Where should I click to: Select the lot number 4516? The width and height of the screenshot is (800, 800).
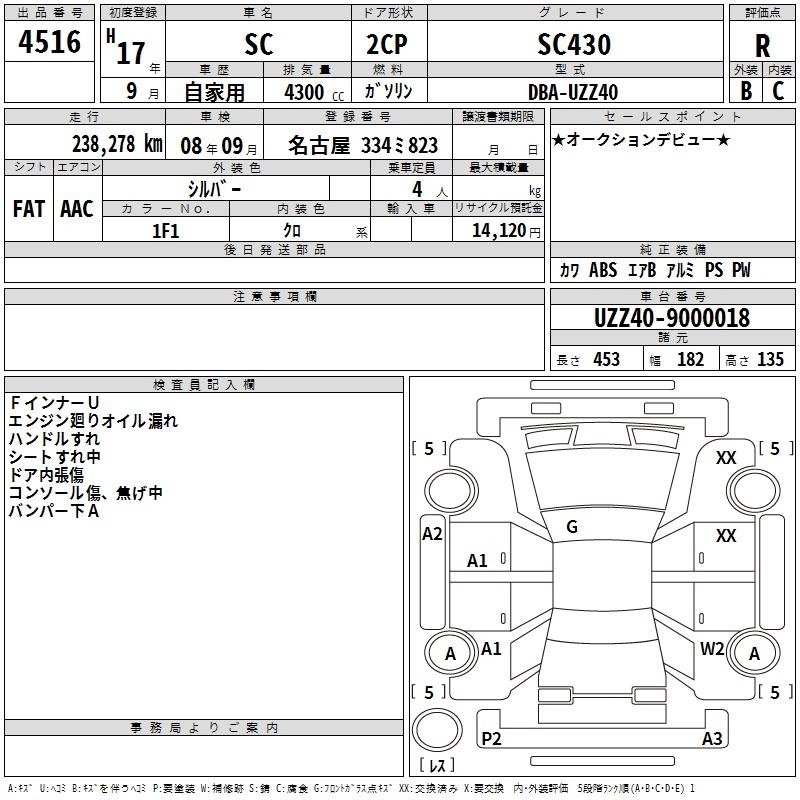[50, 43]
